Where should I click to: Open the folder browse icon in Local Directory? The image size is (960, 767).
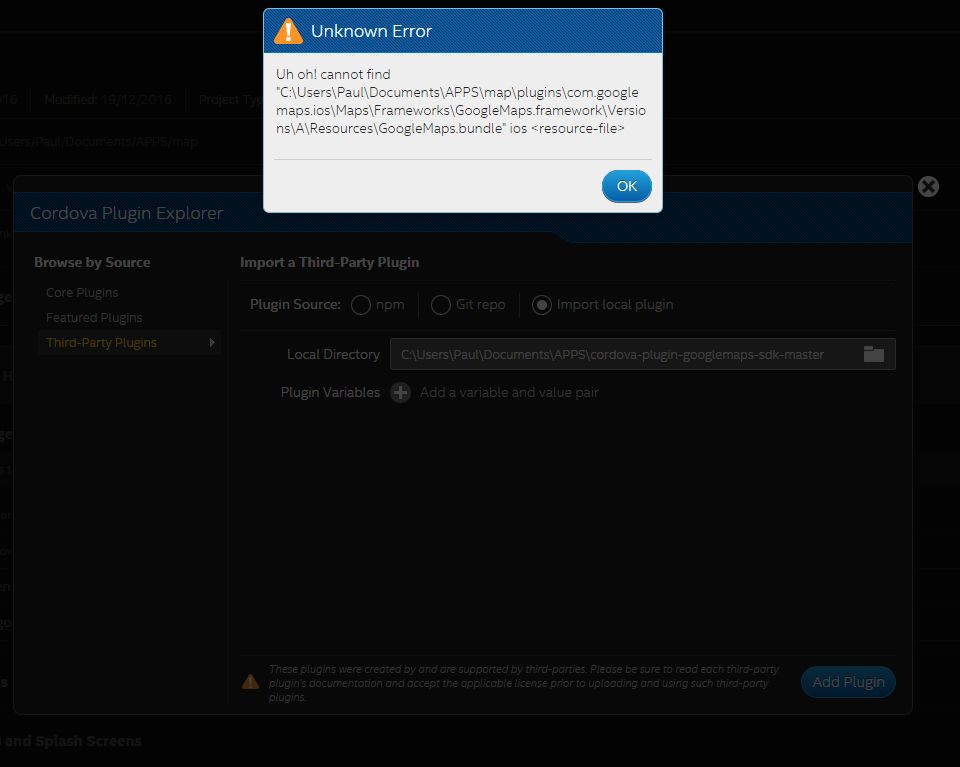[x=874, y=354]
